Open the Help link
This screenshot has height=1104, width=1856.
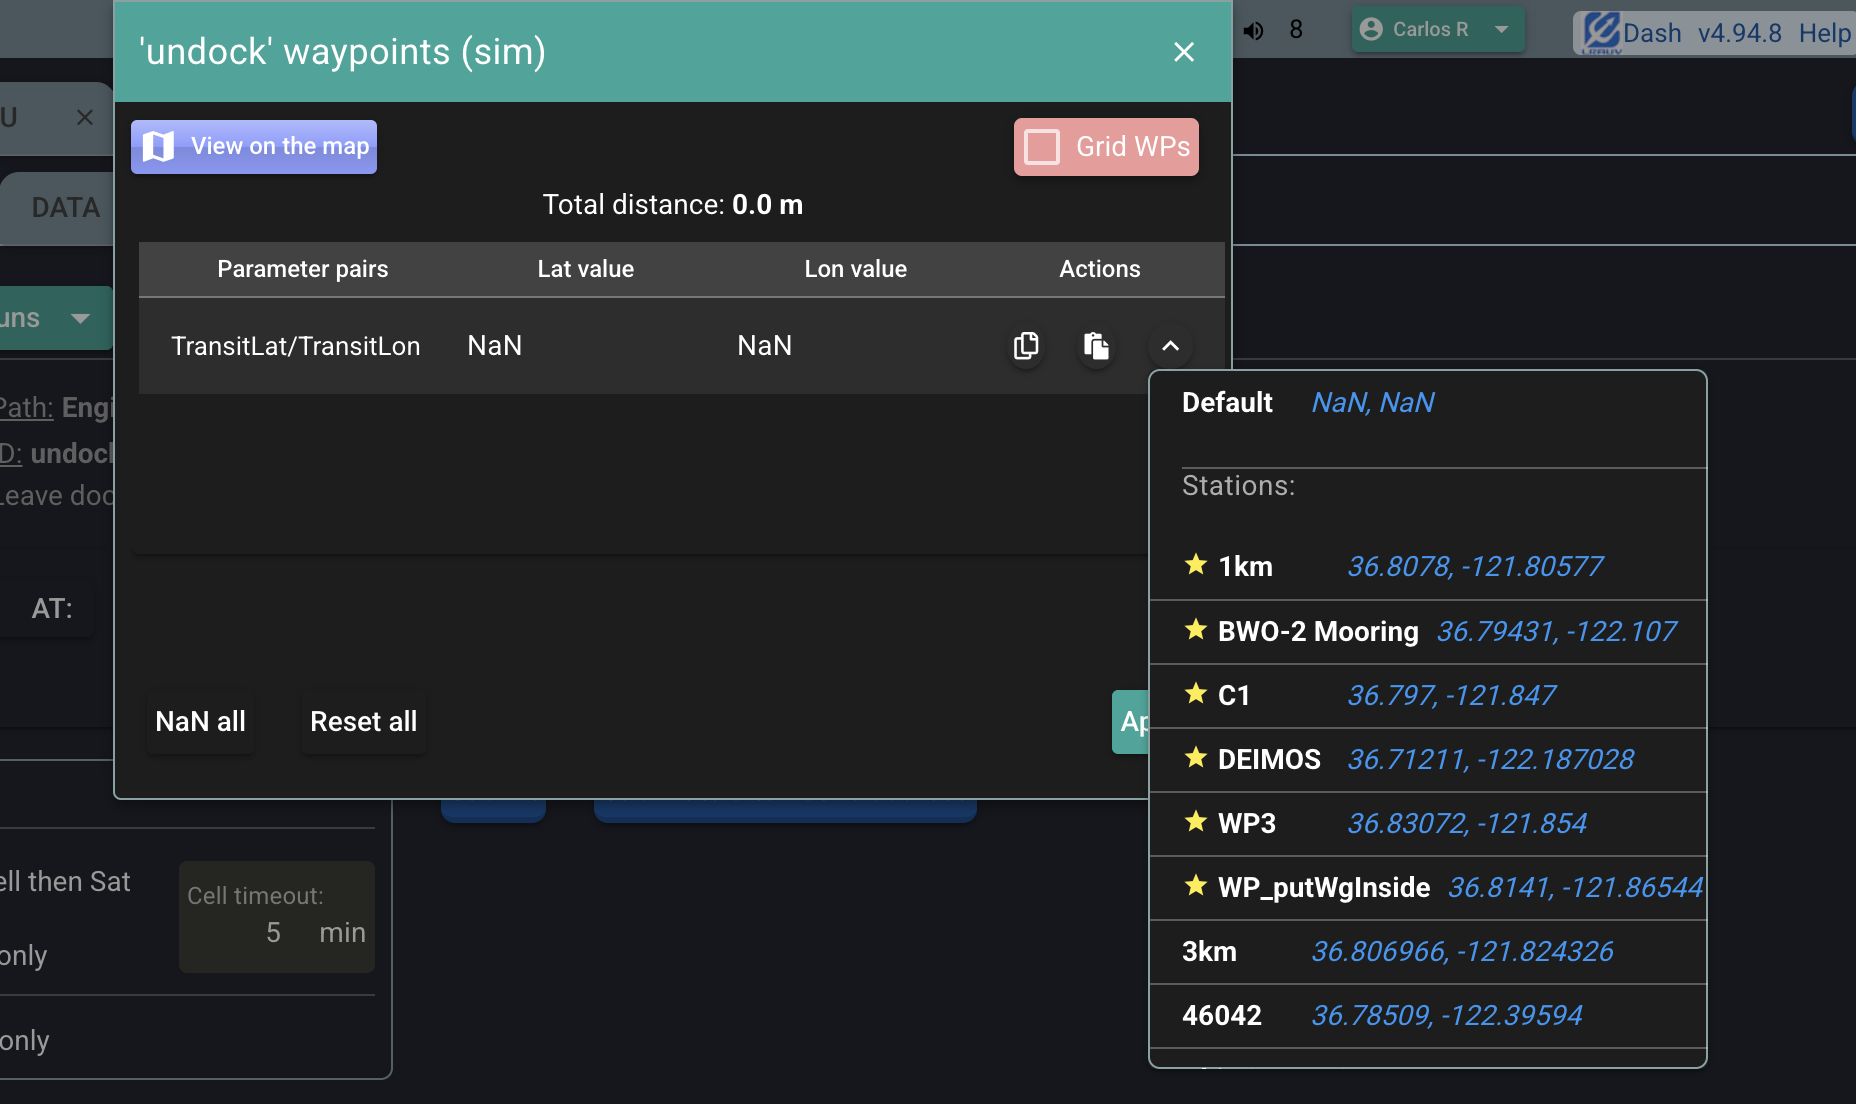[x=1825, y=33]
